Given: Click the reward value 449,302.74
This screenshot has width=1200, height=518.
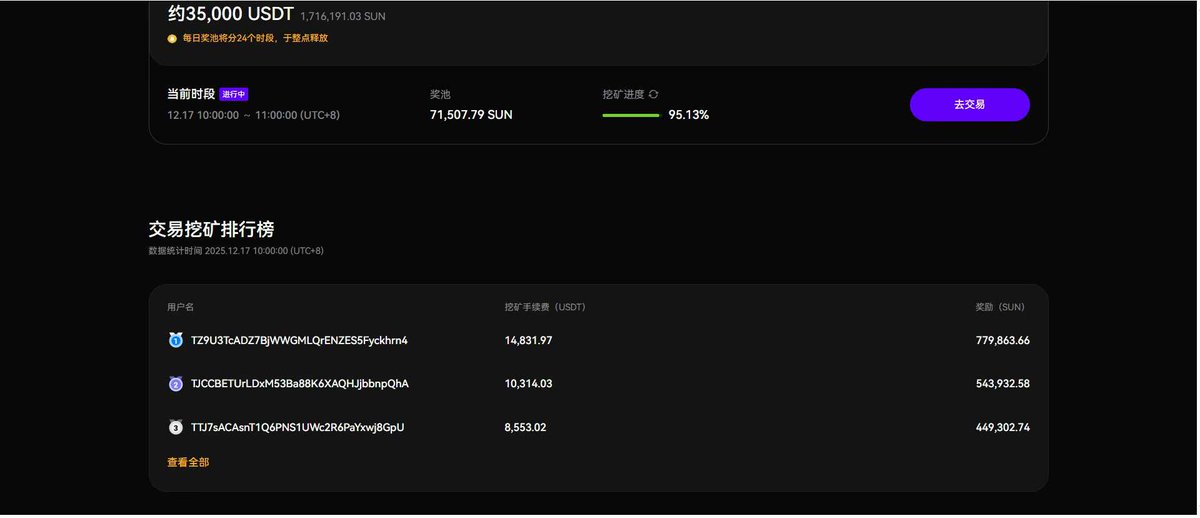Looking at the screenshot, I should [1002, 427].
